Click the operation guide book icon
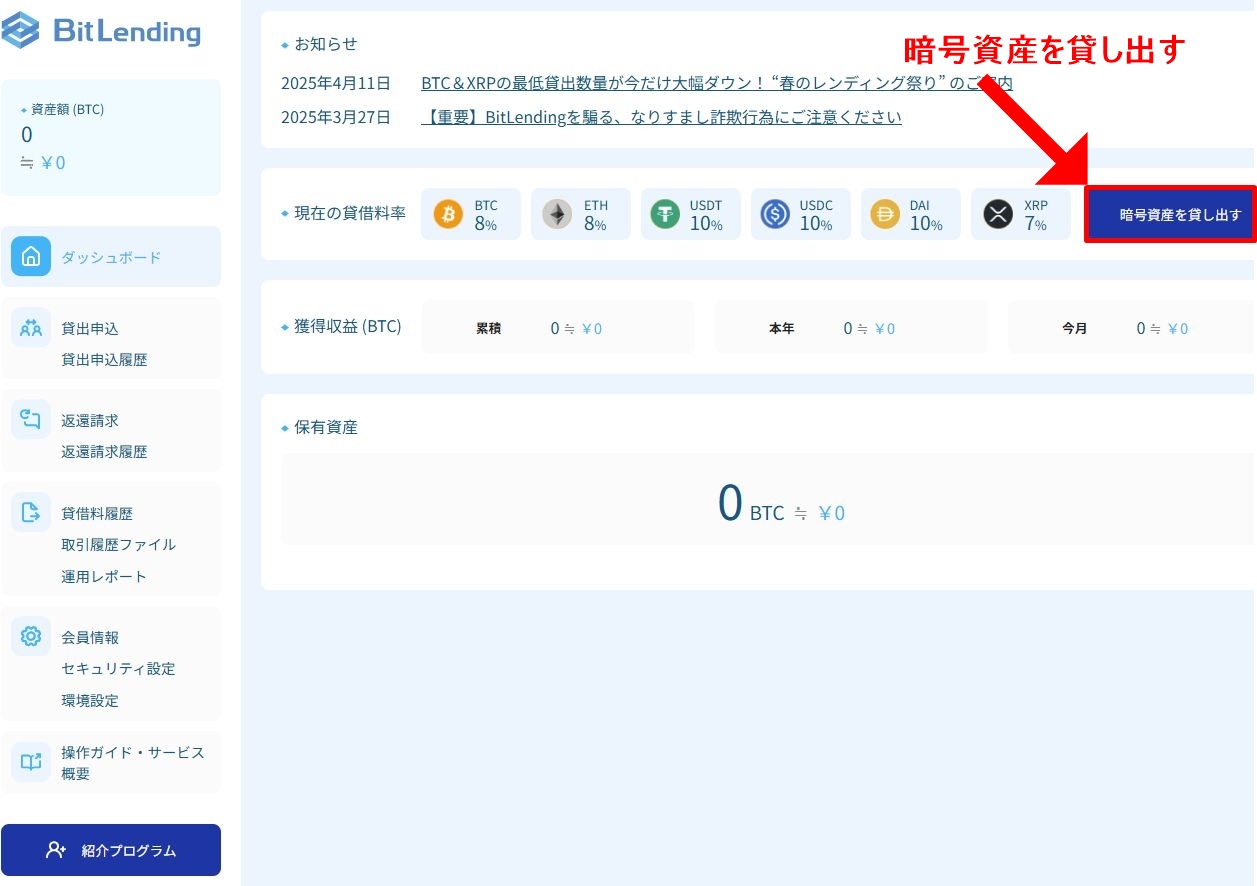 [x=31, y=762]
